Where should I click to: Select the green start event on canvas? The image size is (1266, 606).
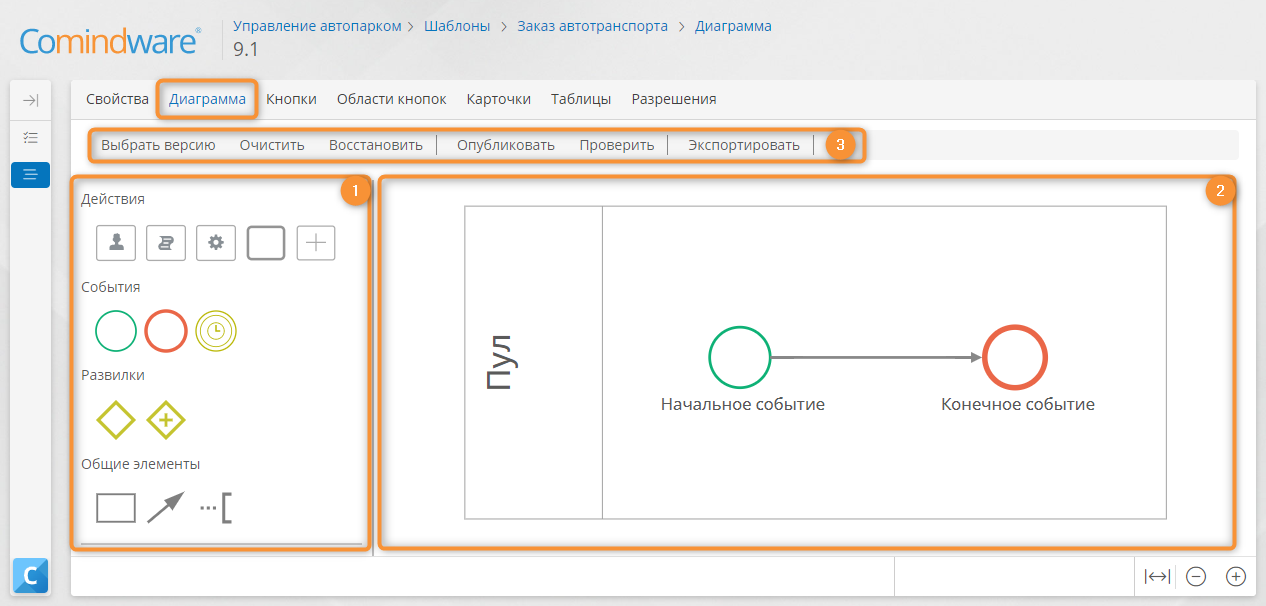pyautogui.click(x=740, y=357)
